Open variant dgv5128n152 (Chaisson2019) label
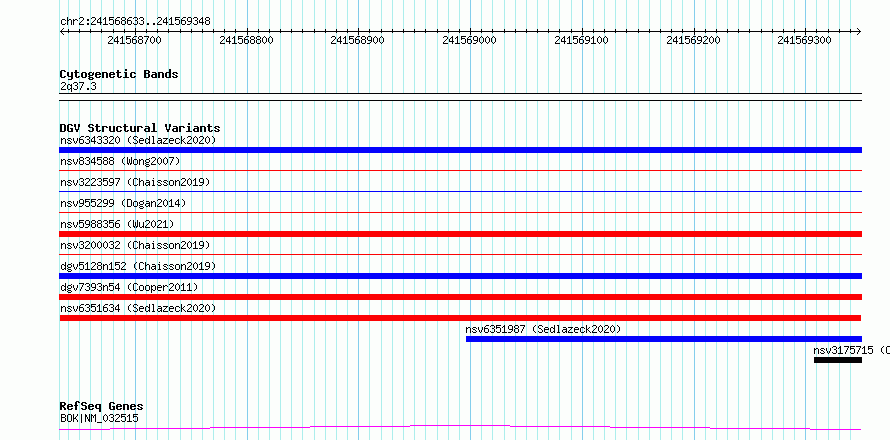Viewport: 890px width, 440px height. click(138, 266)
